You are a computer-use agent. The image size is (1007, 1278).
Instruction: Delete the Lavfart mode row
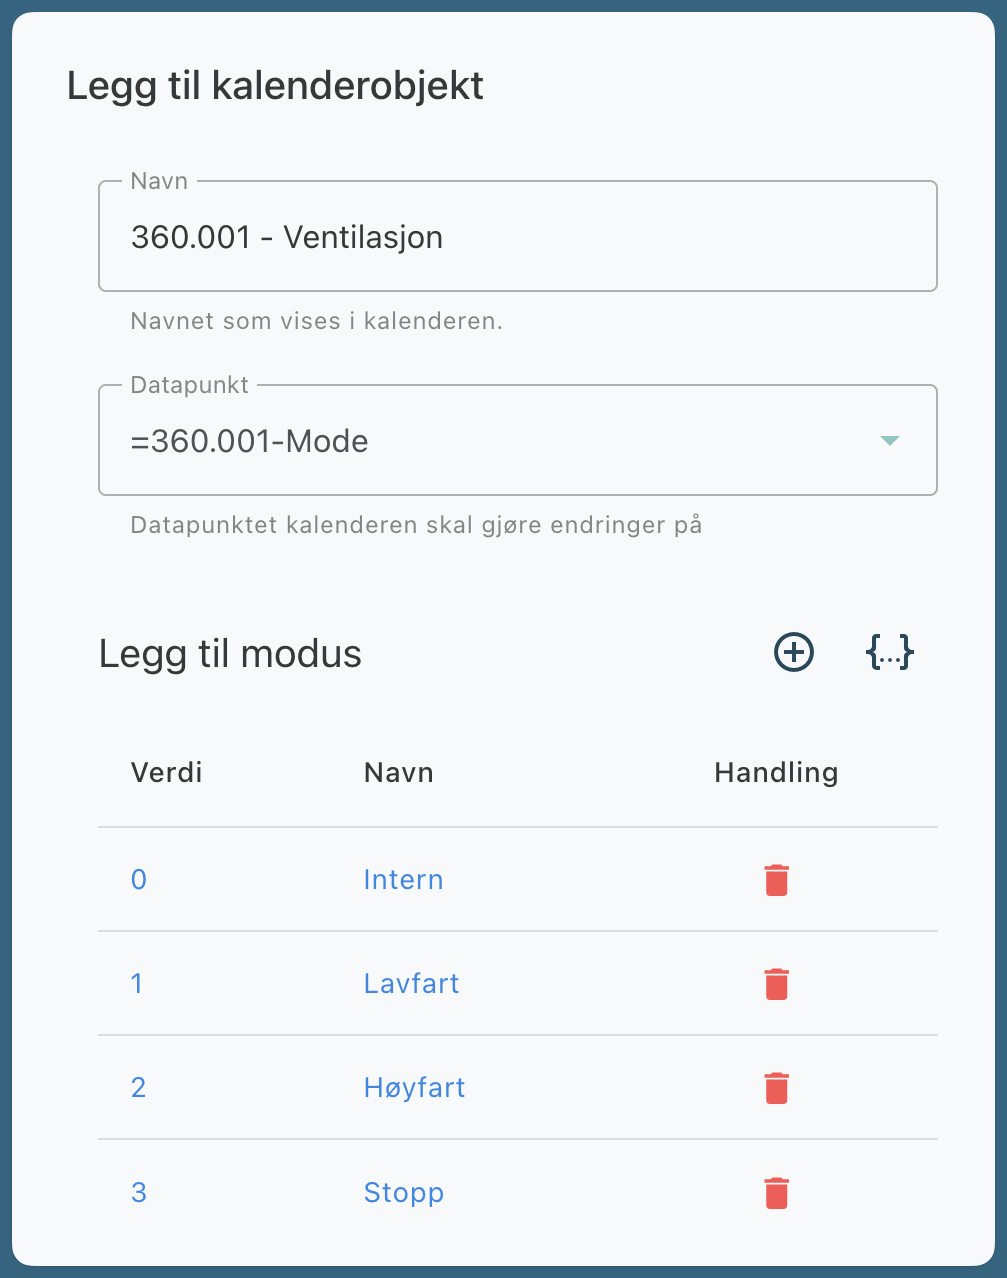[776, 984]
